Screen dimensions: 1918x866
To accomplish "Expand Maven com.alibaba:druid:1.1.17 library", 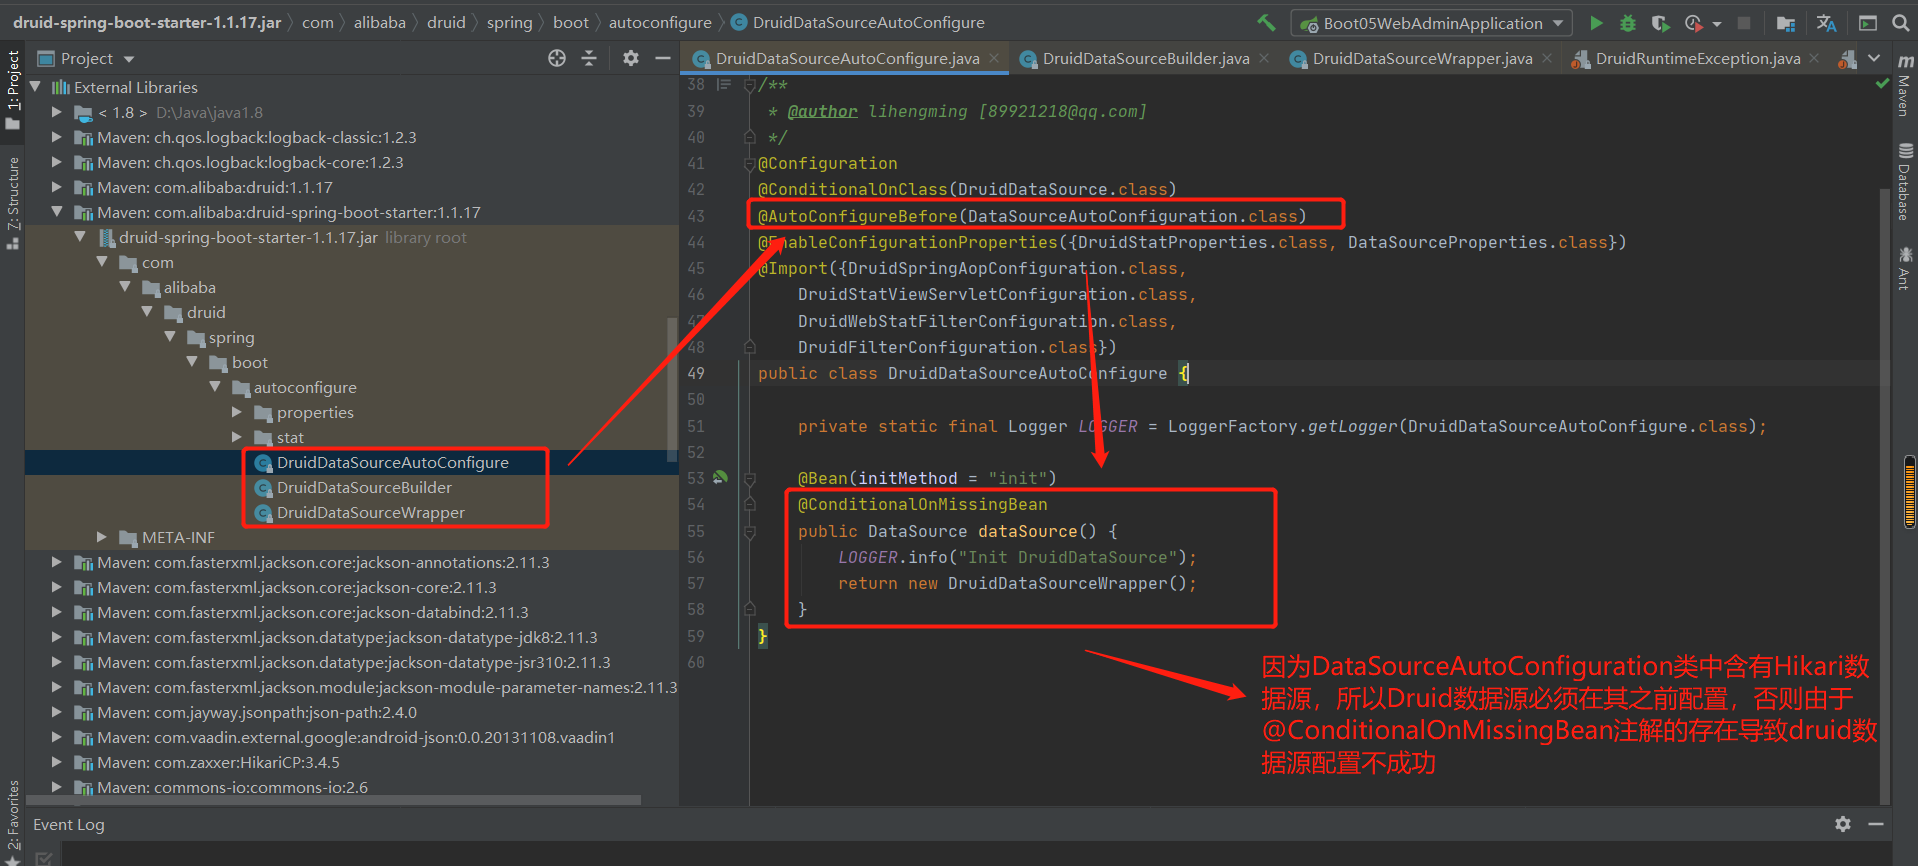I will pyautogui.click(x=57, y=187).
